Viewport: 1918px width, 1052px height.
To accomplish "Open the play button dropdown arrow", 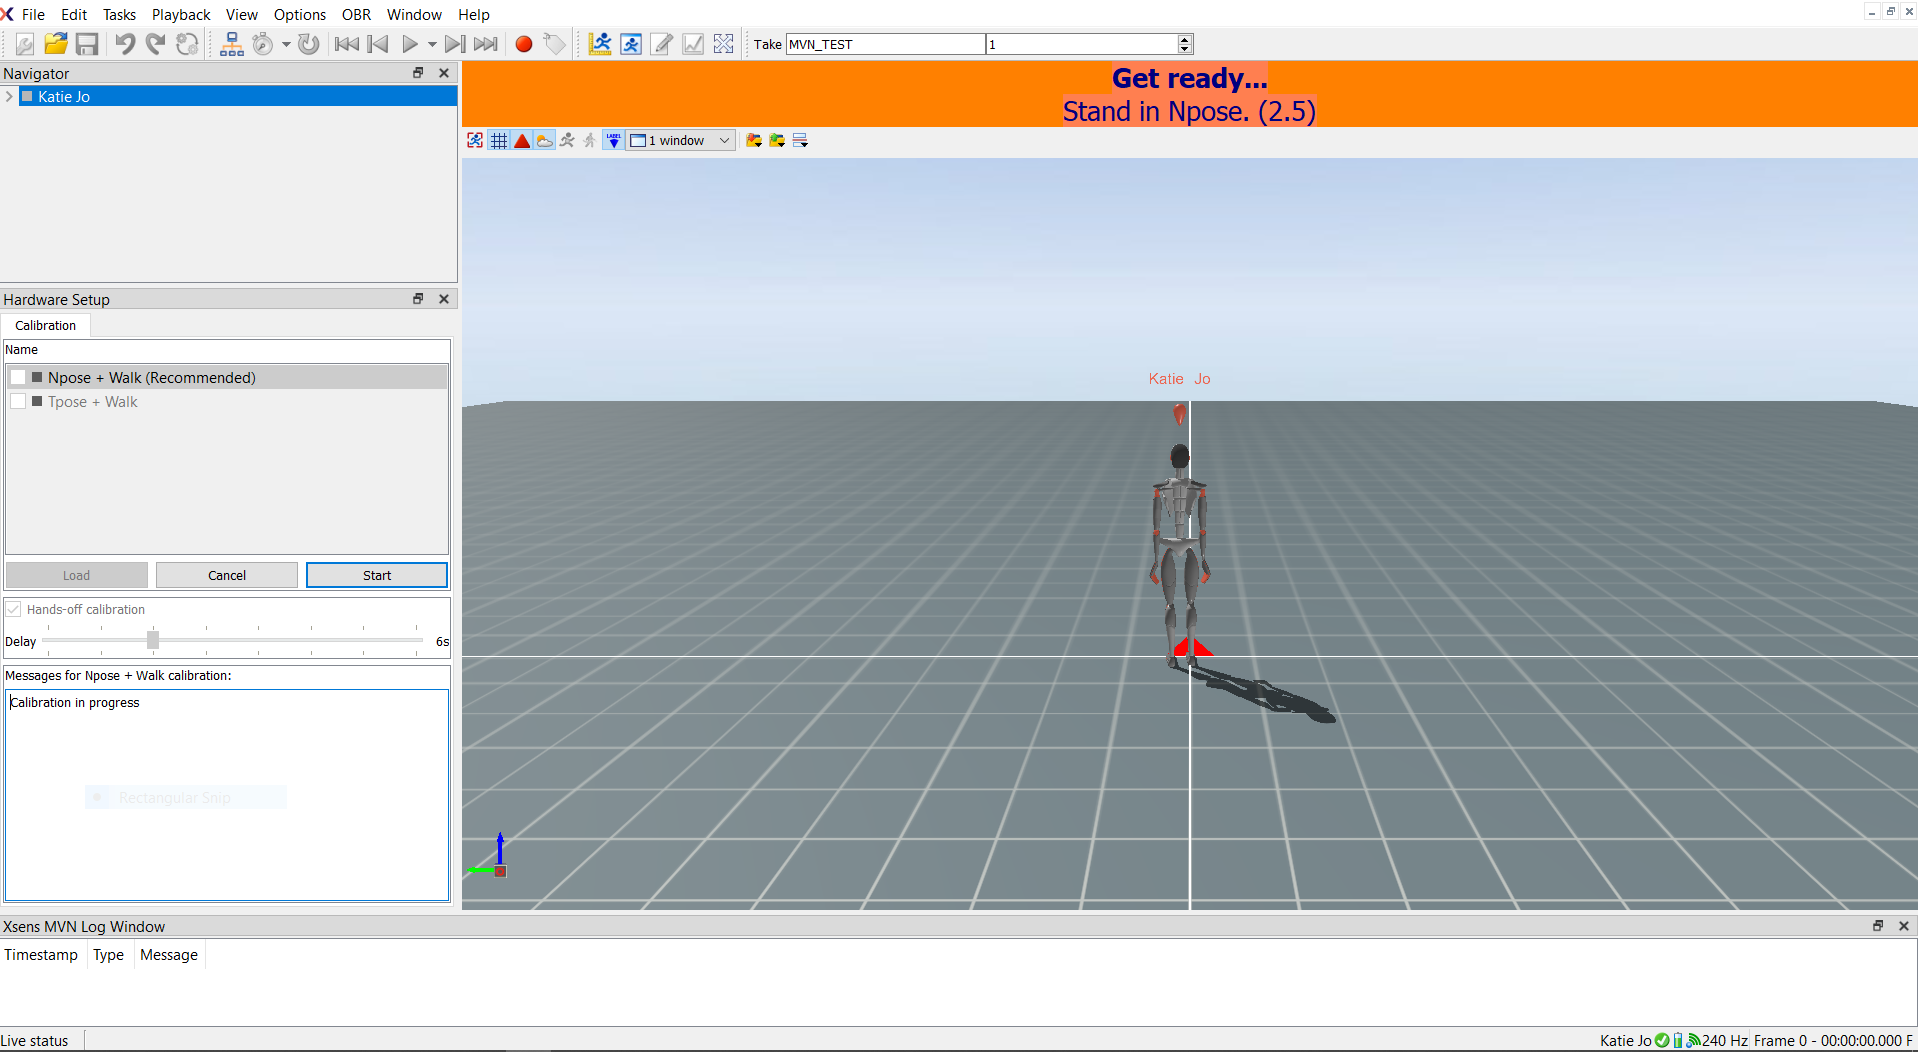I will tap(432, 44).
